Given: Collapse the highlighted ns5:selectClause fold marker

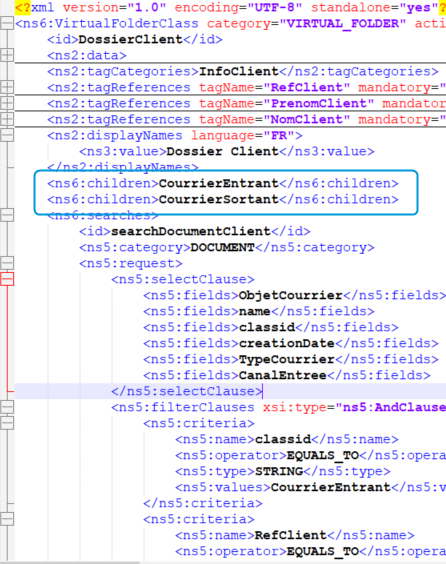Looking at the screenshot, I should tap(7, 279).
